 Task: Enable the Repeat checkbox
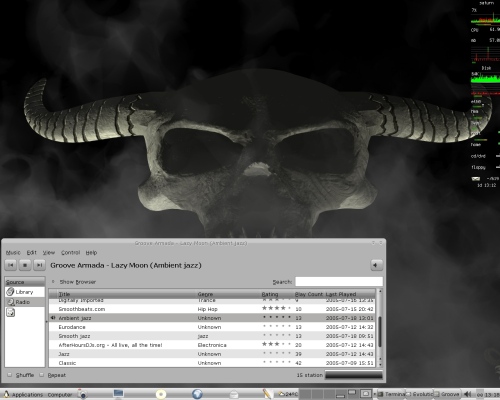click(x=41, y=375)
